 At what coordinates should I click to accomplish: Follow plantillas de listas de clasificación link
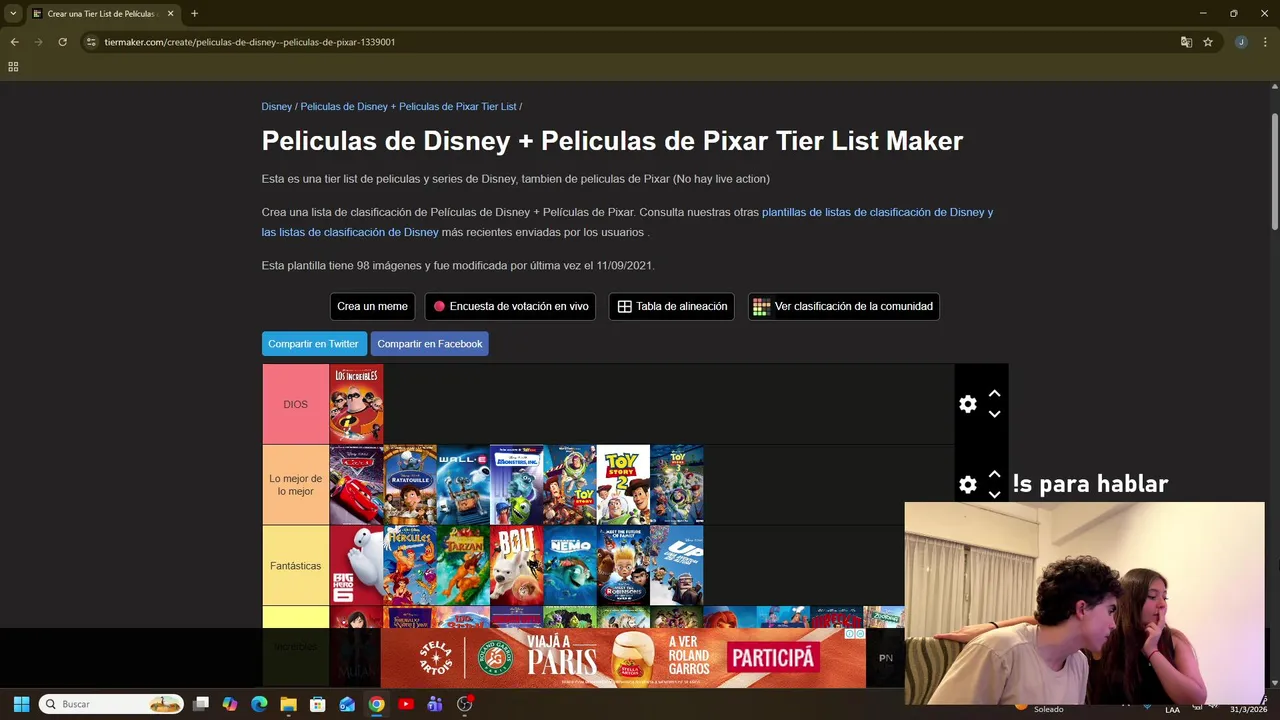877,212
